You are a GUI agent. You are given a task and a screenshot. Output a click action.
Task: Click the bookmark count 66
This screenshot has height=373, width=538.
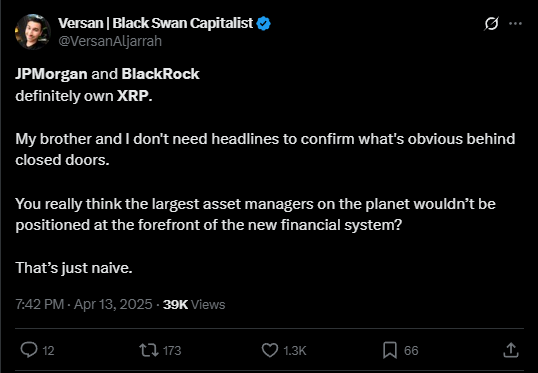tap(411, 351)
